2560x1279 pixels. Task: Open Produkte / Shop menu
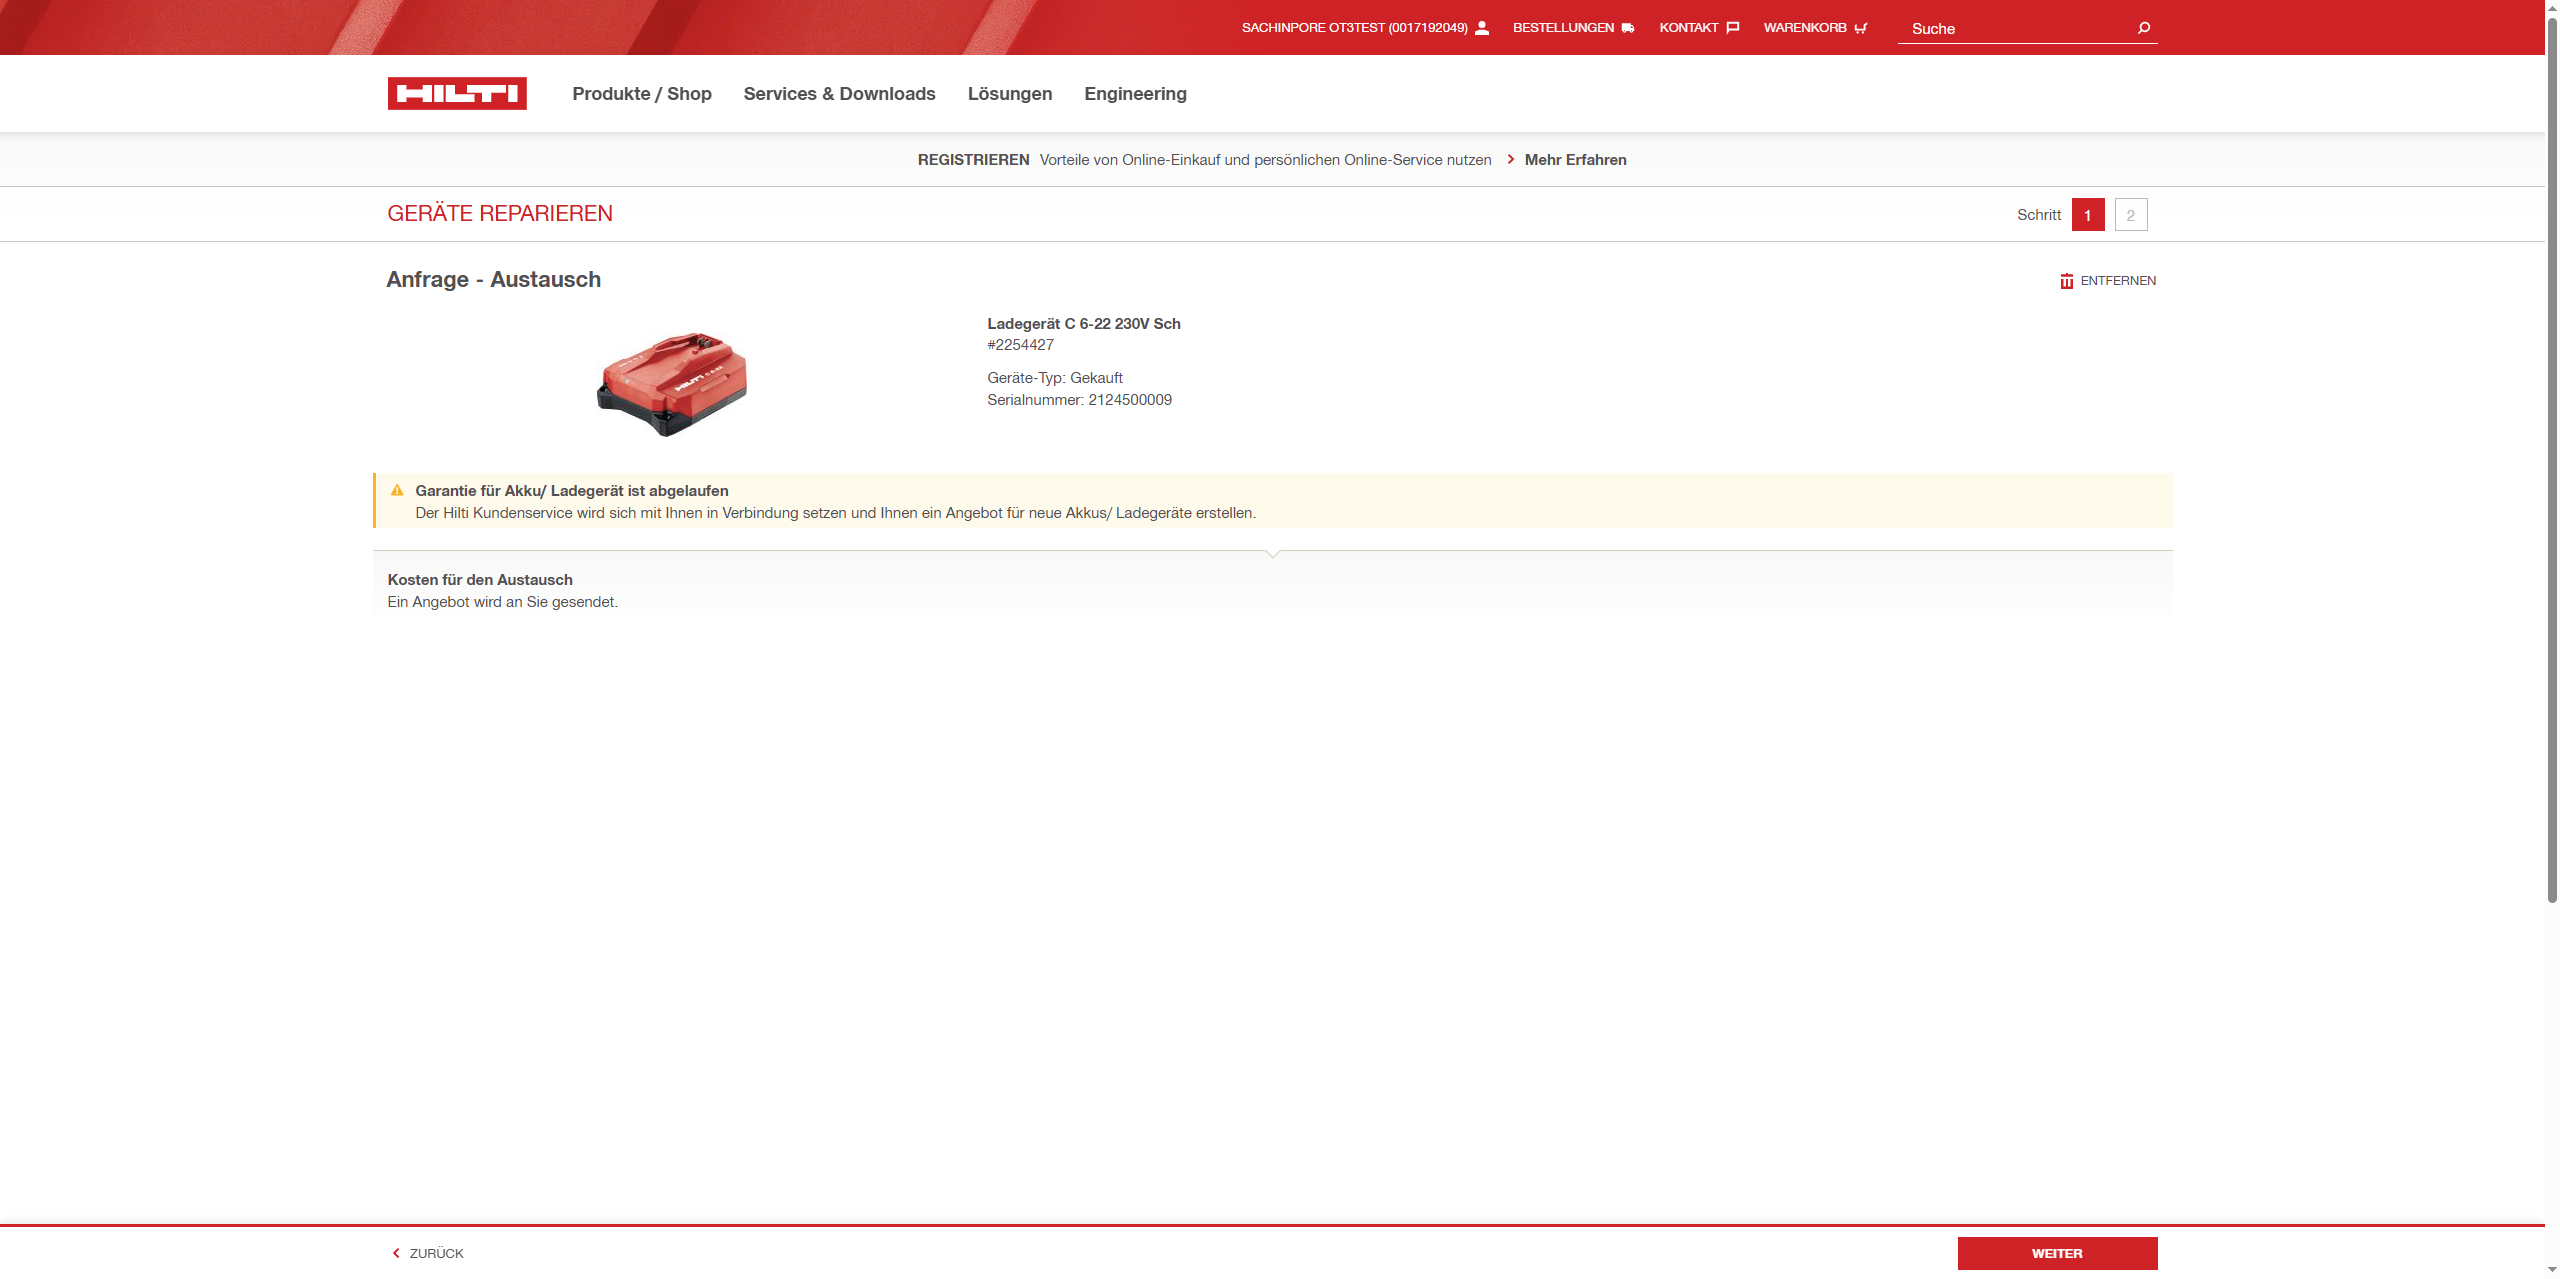coord(642,94)
